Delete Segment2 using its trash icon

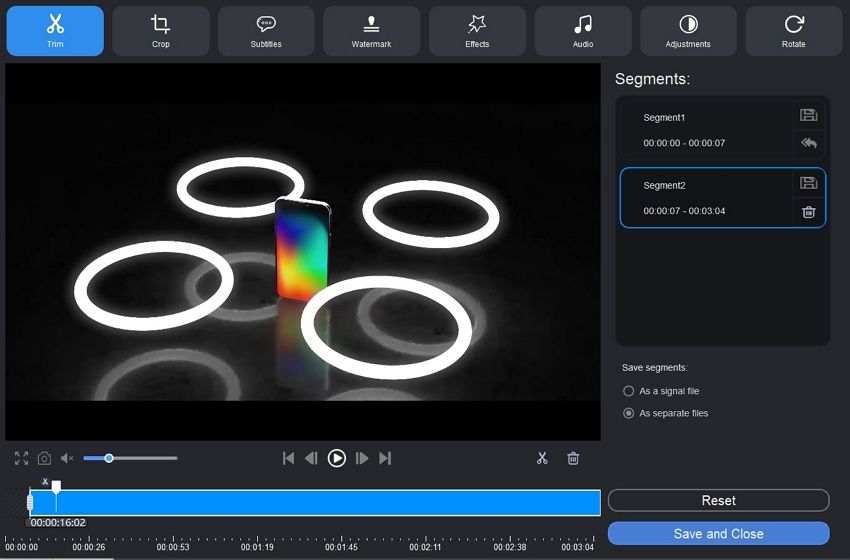pos(809,211)
